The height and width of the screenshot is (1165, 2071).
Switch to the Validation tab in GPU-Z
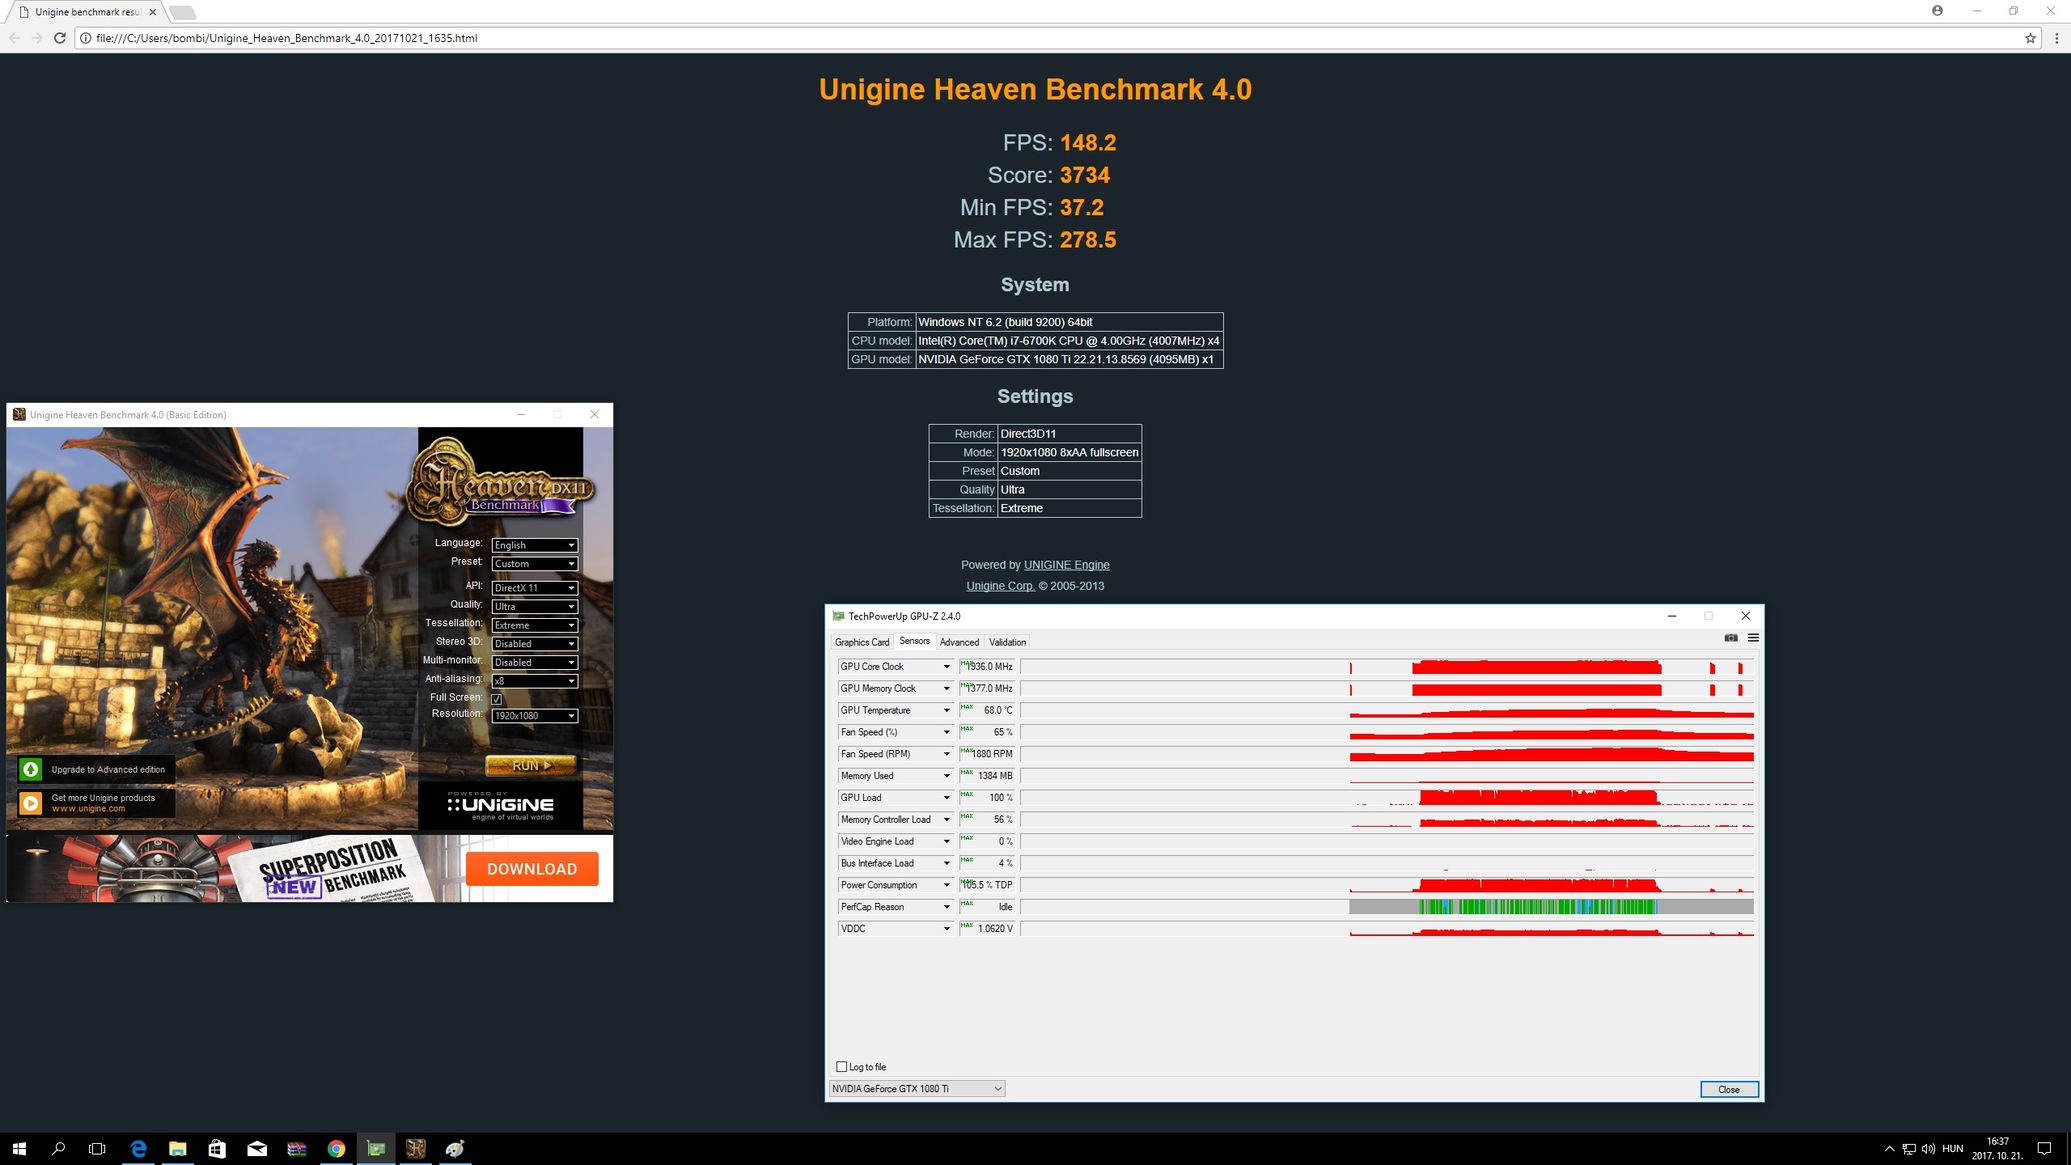1007,642
